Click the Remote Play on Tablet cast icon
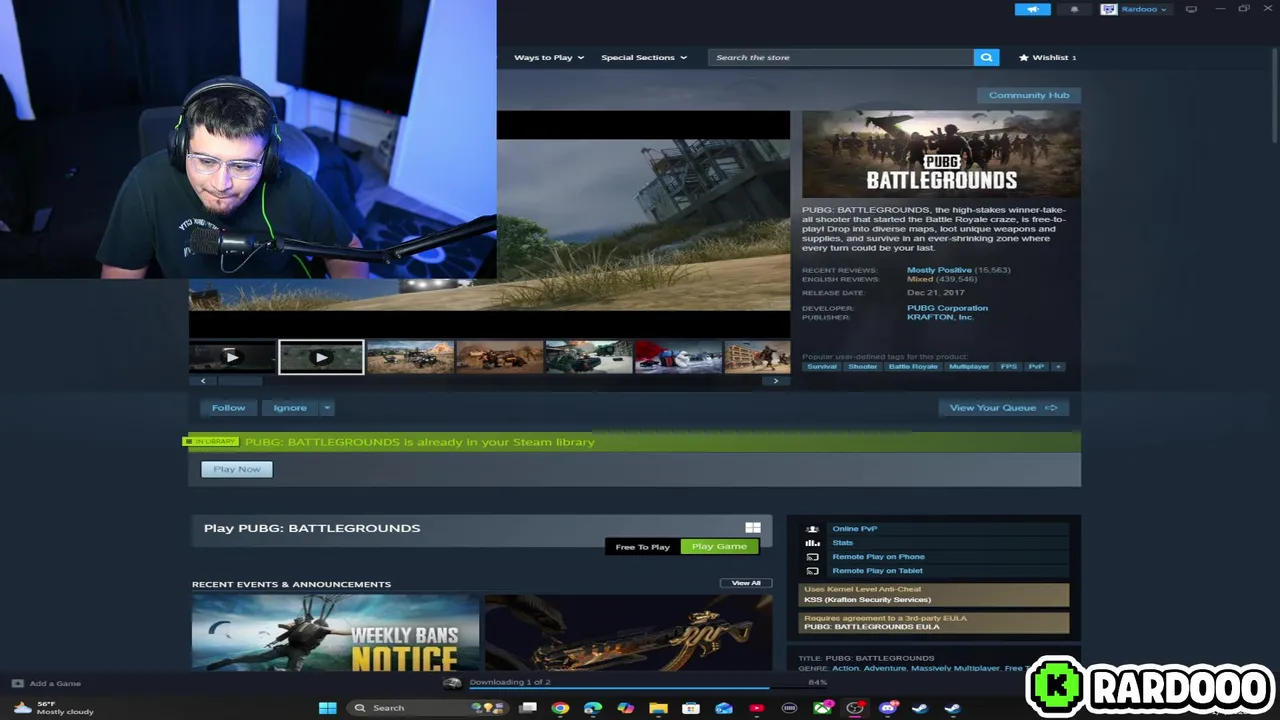Viewport: 1280px width, 720px height. point(812,570)
